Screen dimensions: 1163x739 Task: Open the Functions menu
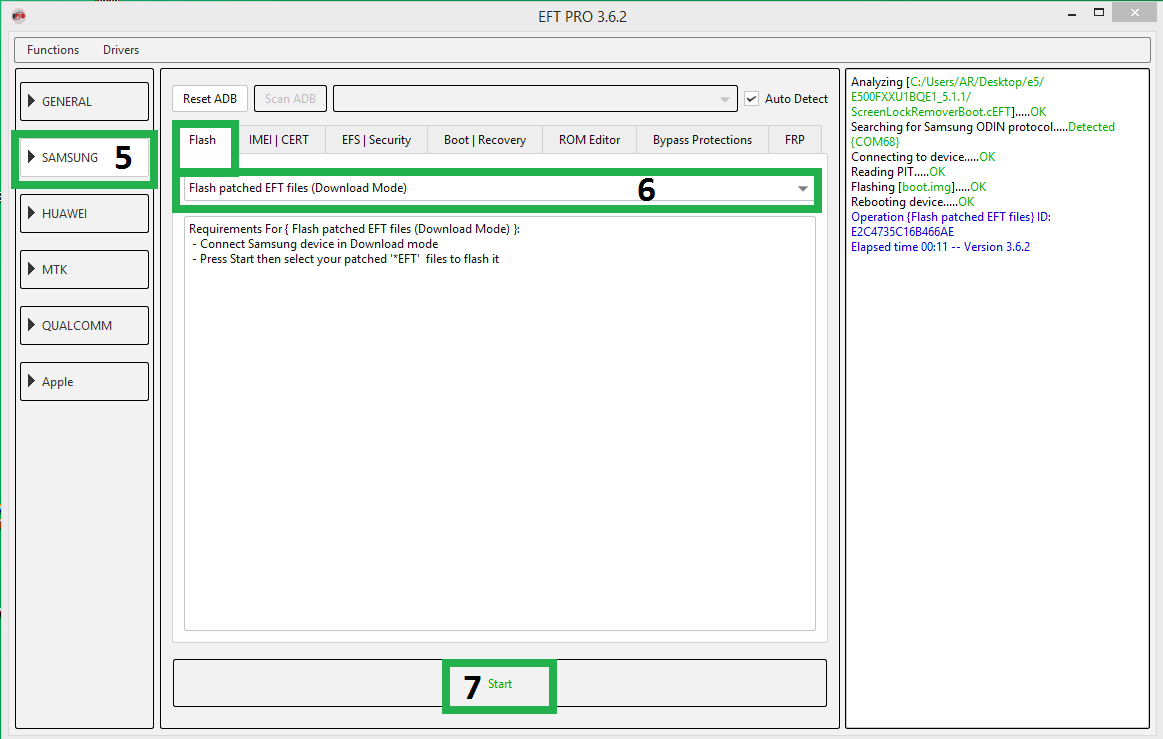(53, 50)
